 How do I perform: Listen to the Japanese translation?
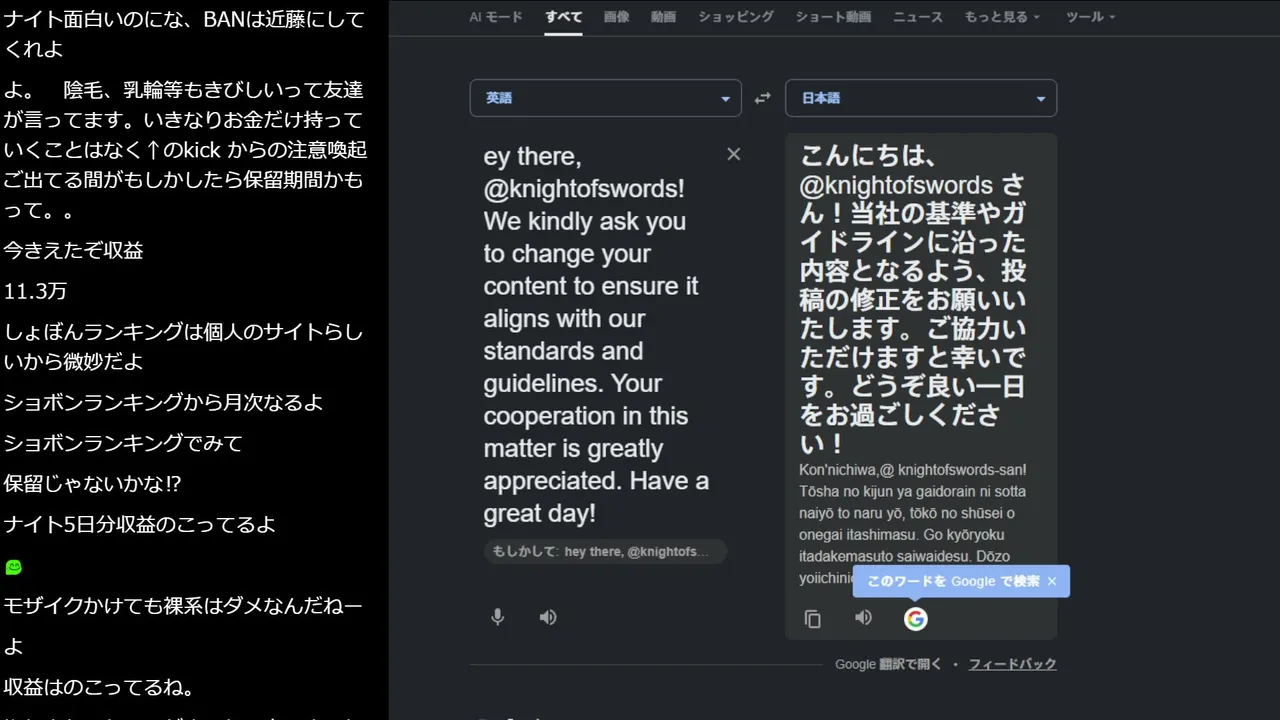pos(864,618)
